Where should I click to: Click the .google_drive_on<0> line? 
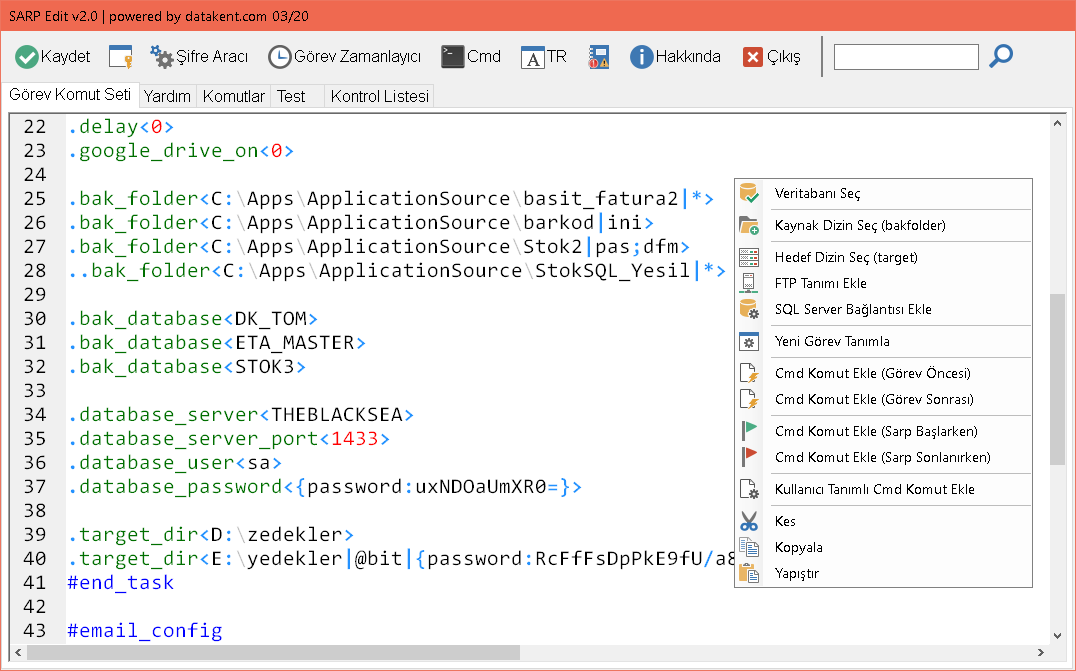point(180,151)
